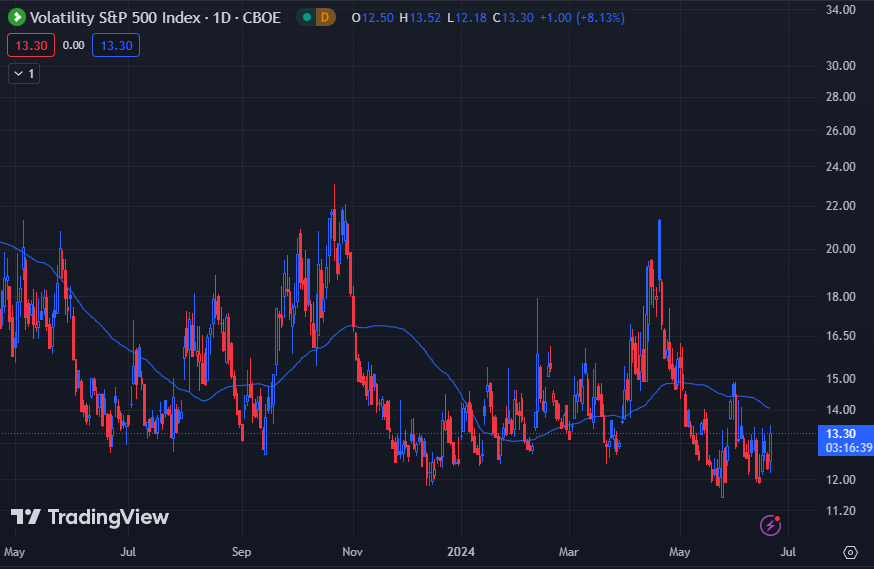Click the high value H13.52

[420, 18]
